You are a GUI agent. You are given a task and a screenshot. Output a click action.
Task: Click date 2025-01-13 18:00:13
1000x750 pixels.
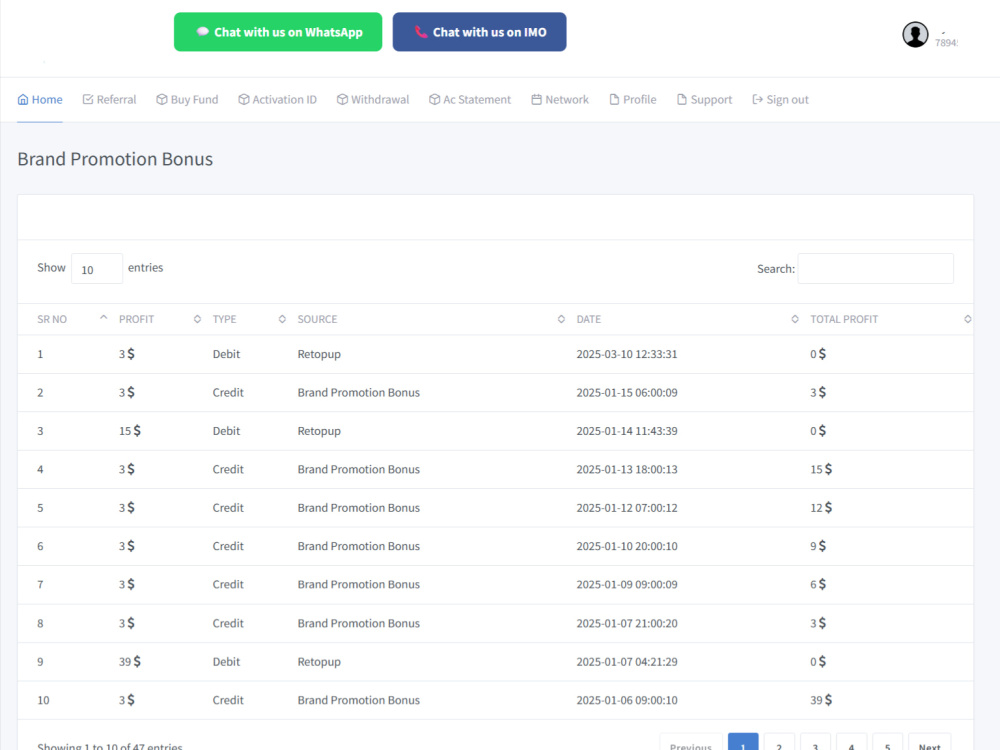pyautogui.click(x=627, y=469)
